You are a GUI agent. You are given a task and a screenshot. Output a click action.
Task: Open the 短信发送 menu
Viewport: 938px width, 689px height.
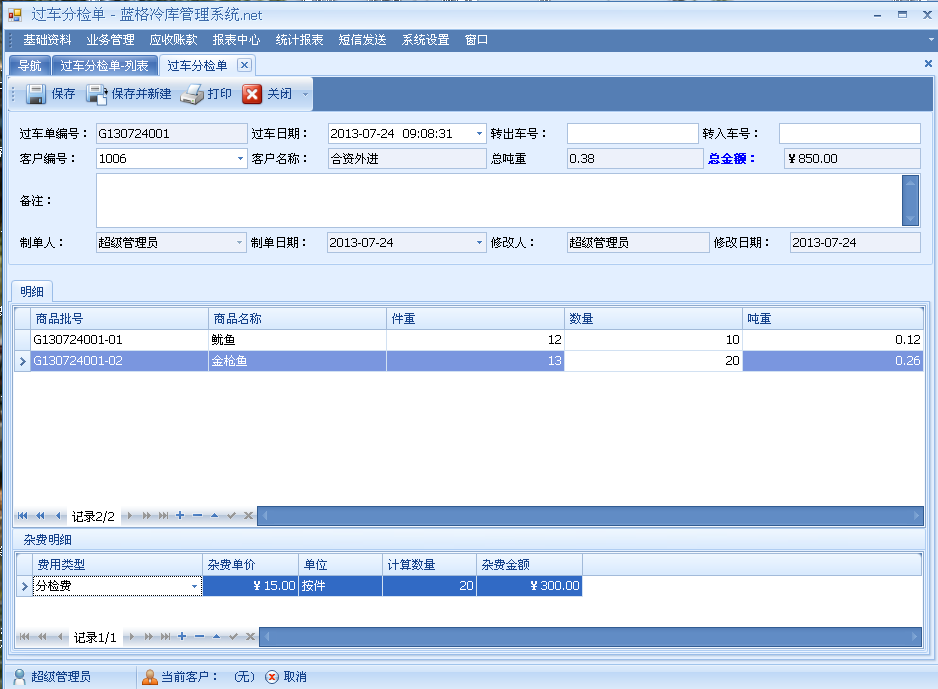point(363,39)
